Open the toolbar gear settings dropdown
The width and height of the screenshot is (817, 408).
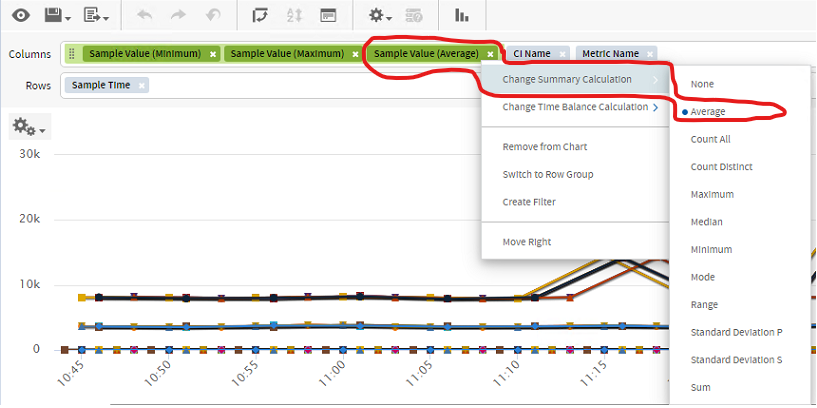tap(379, 15)
